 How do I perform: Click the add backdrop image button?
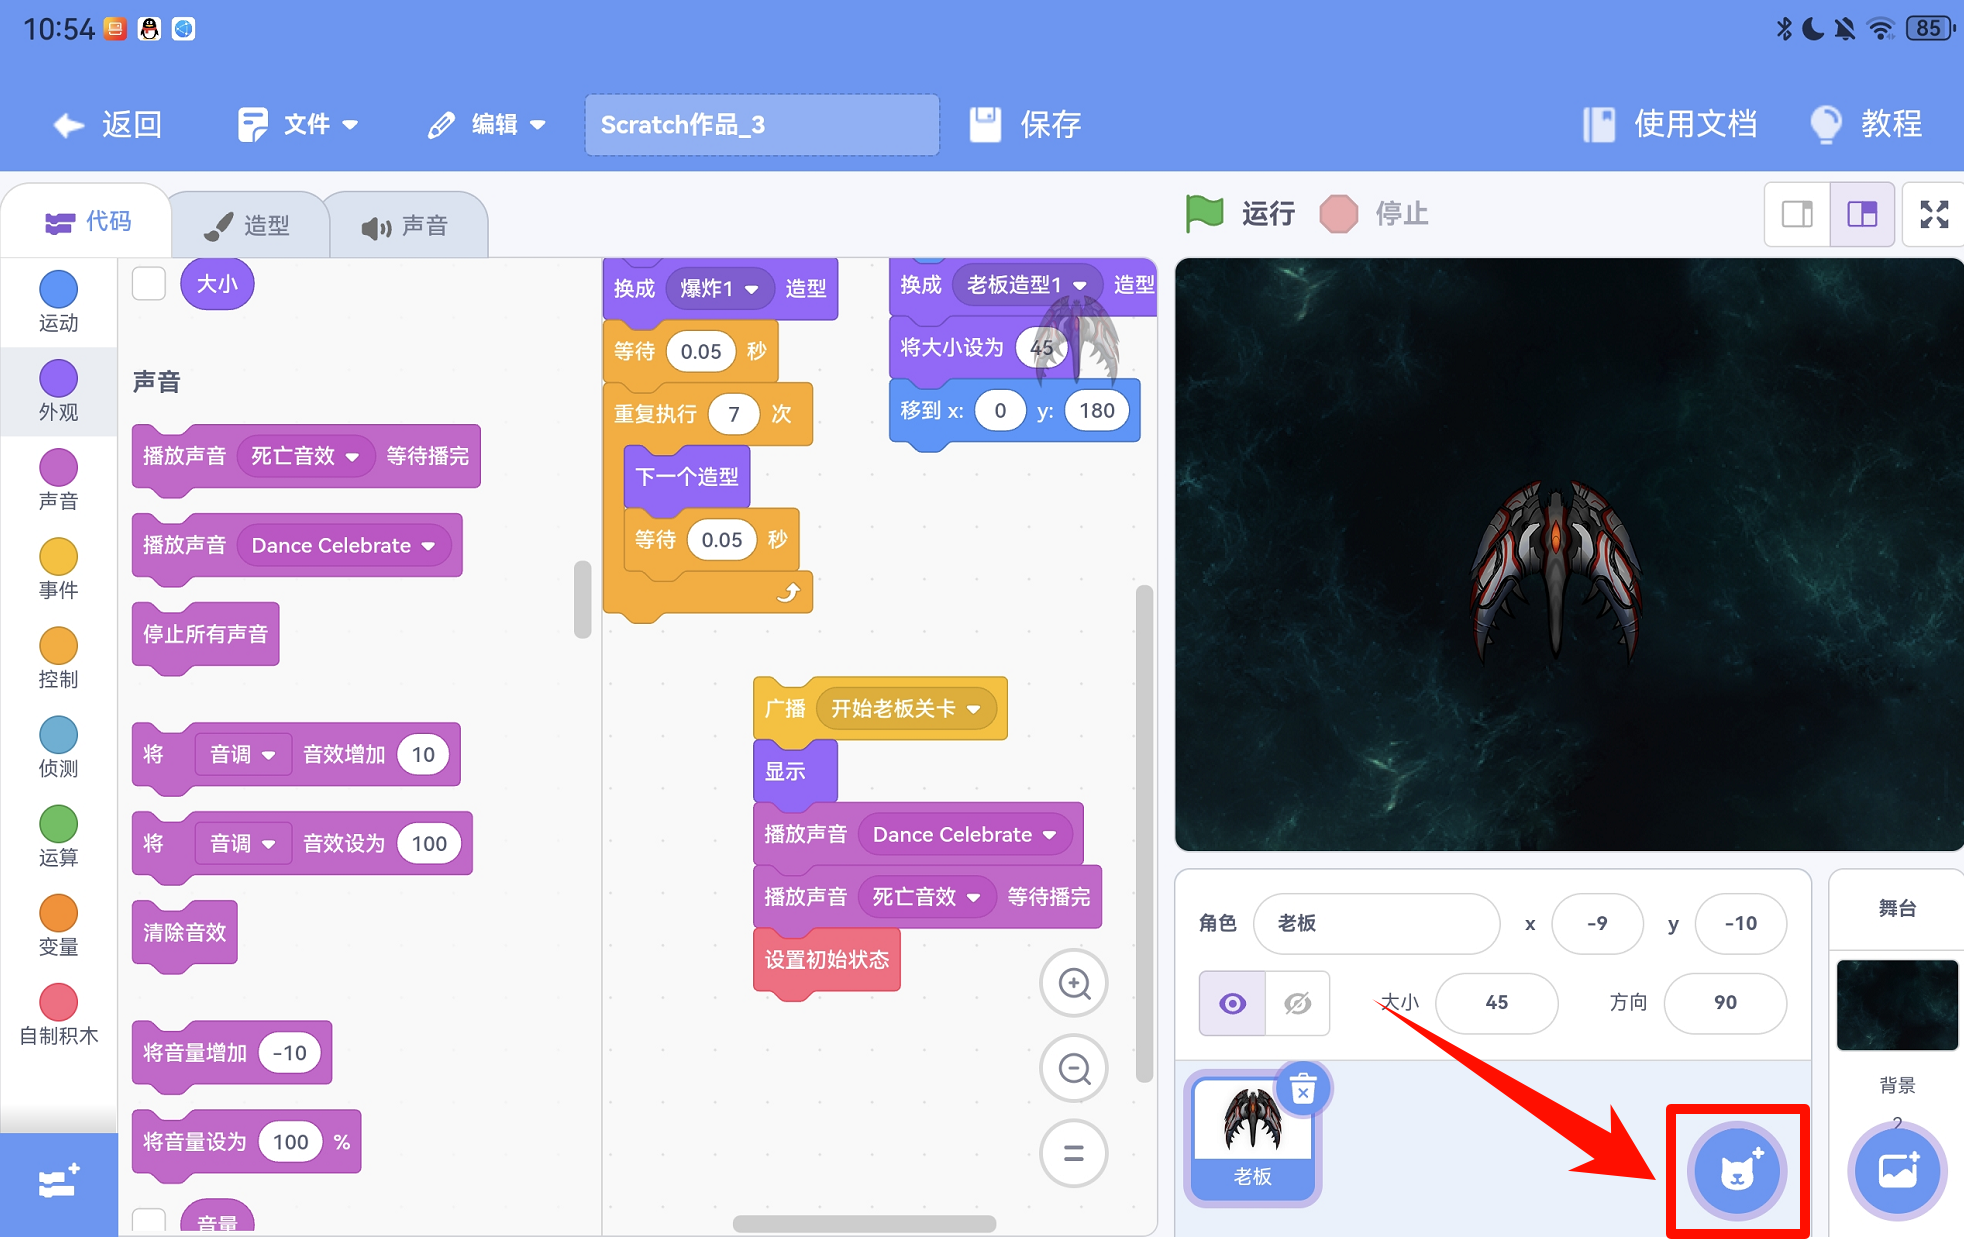pyautogui.click(x=1896, y=1171)
